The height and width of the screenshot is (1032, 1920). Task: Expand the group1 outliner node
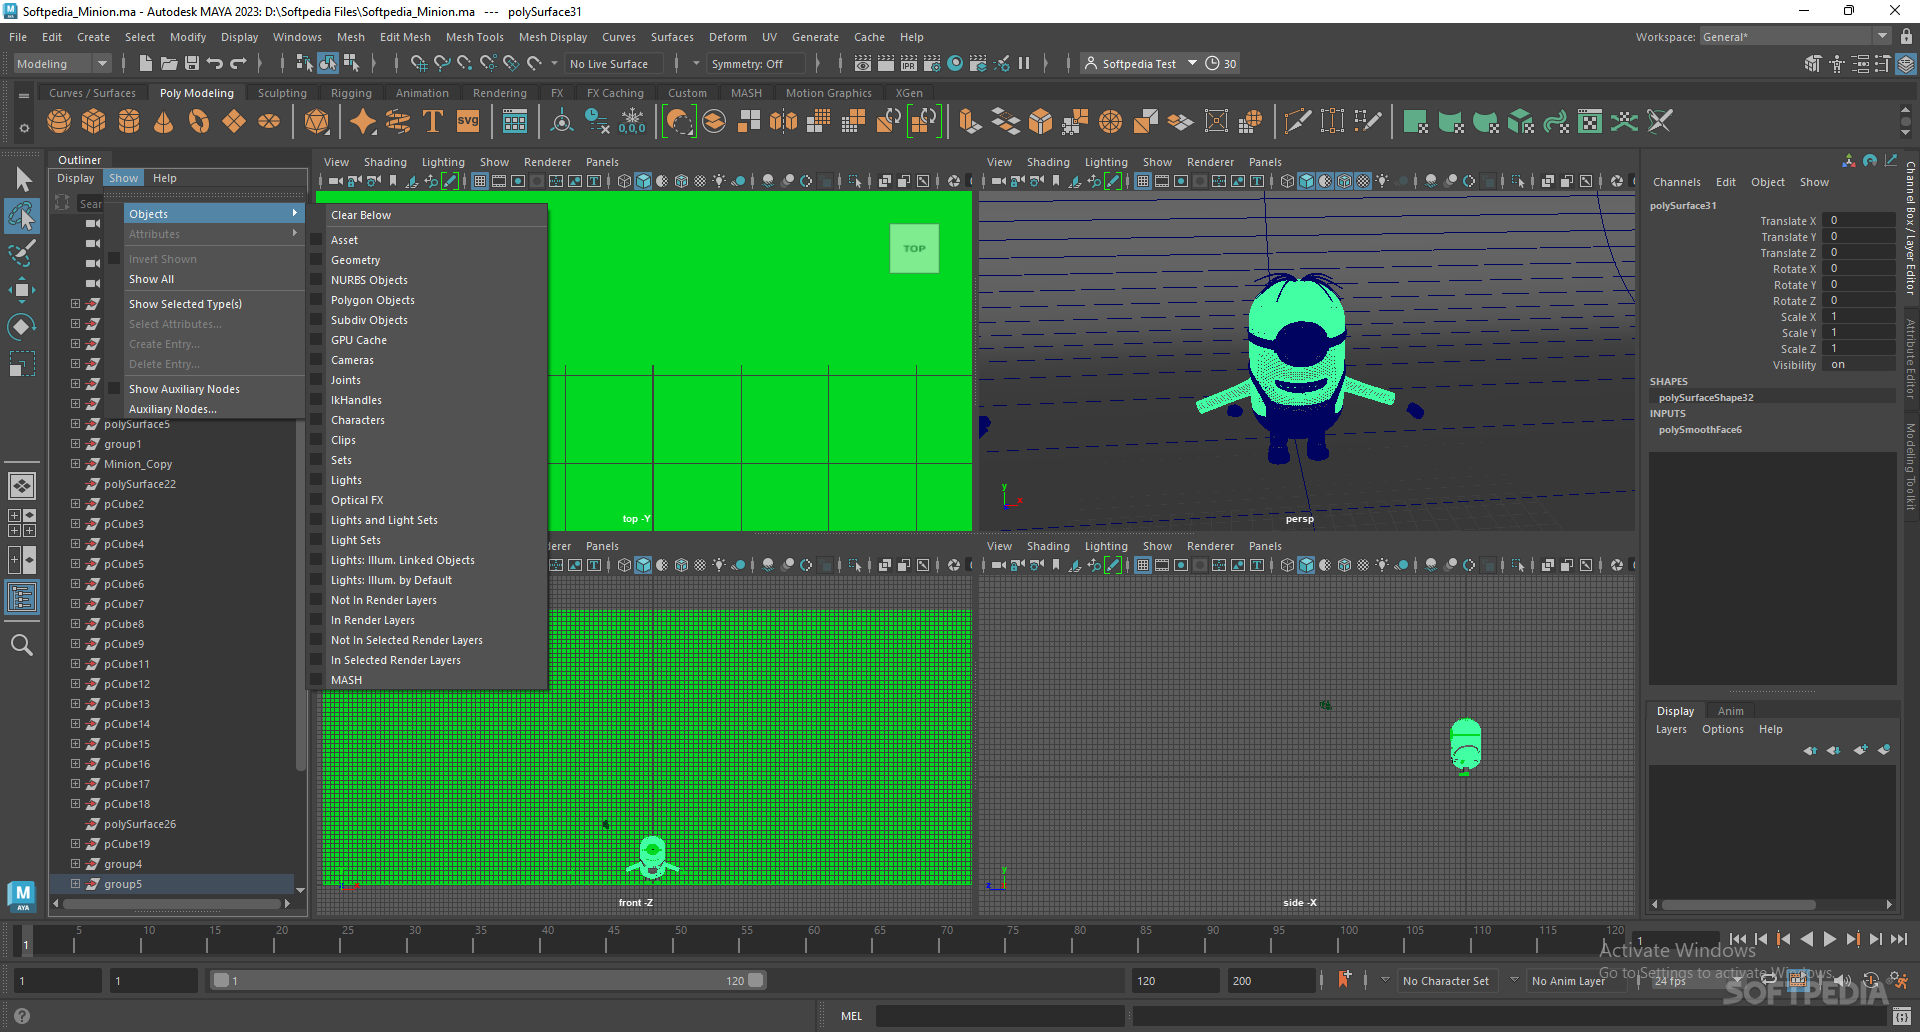coord(75,444)
